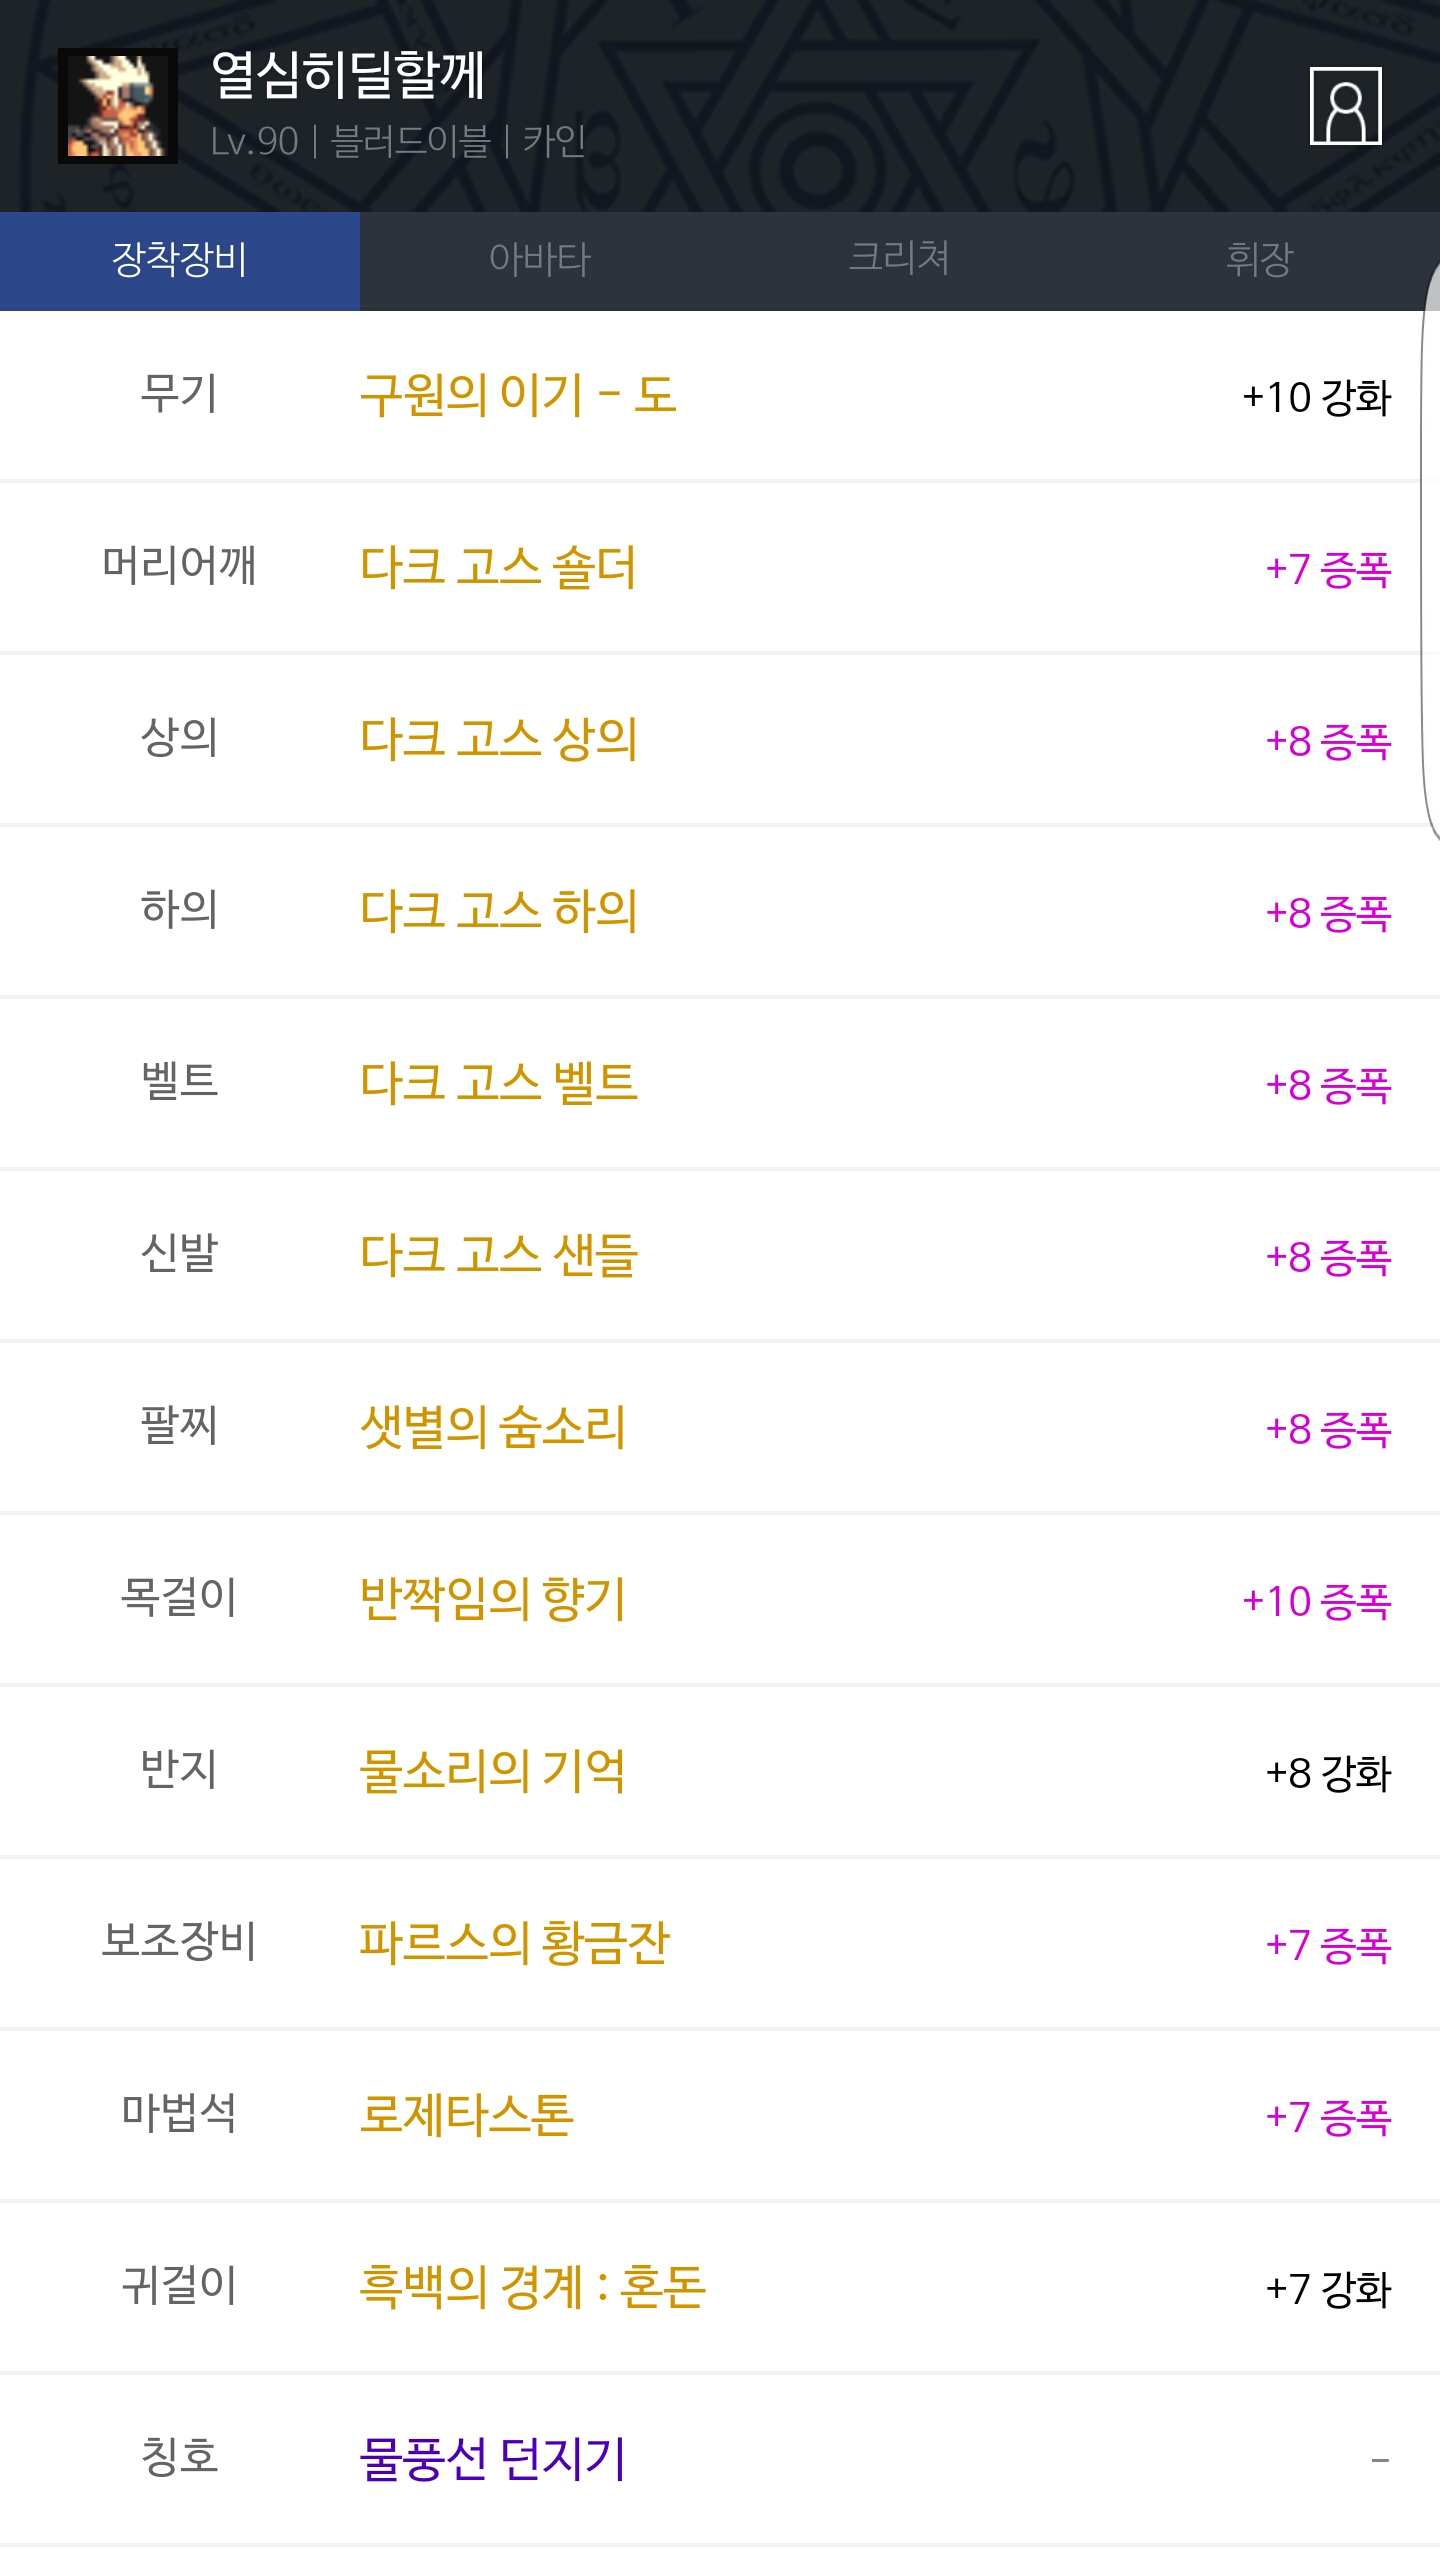Tap earring item 흑백의 경계 : 혼돈
The width and height of the screenshot is (1440, 2560).
[x=532, y=2287]
